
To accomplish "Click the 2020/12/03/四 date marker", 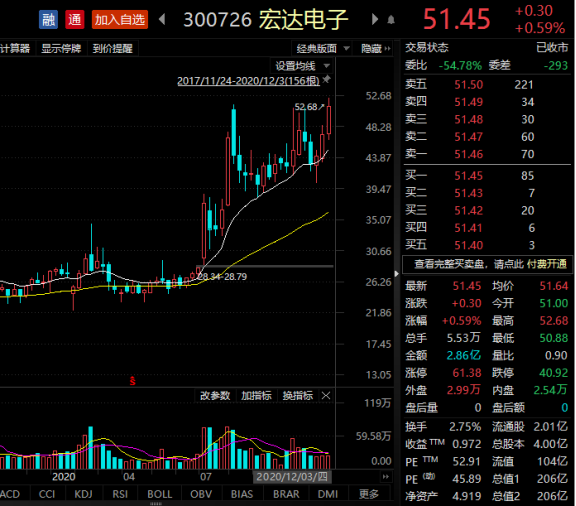I will coord(292,477).
